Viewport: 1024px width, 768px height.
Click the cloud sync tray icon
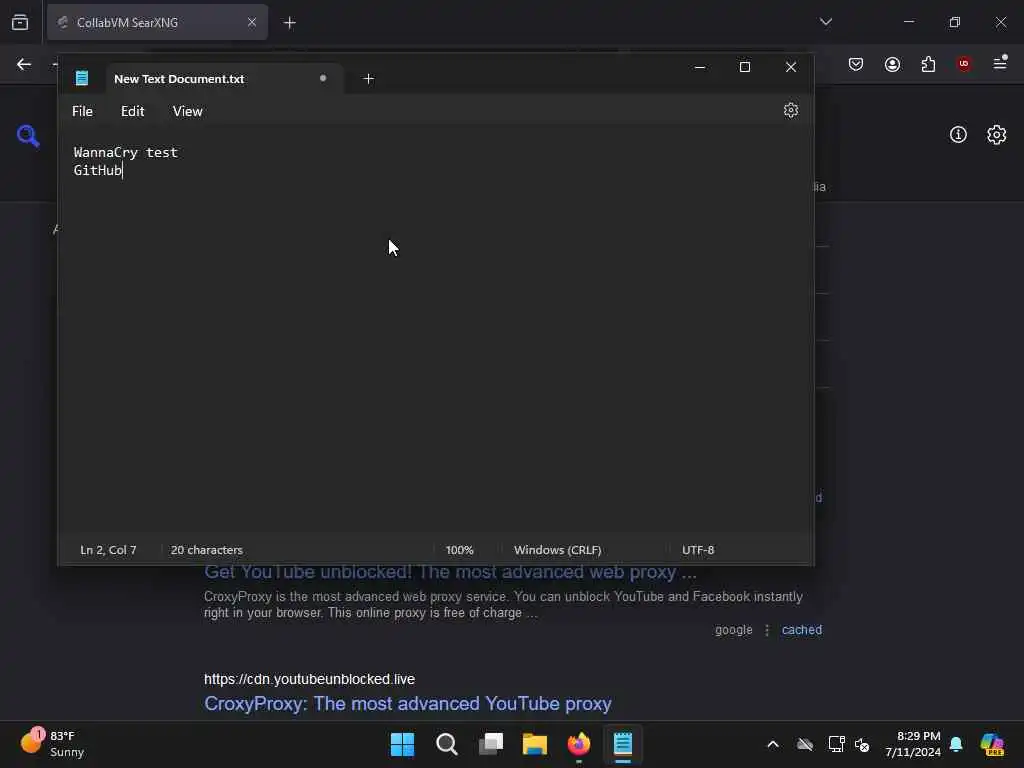805,744
